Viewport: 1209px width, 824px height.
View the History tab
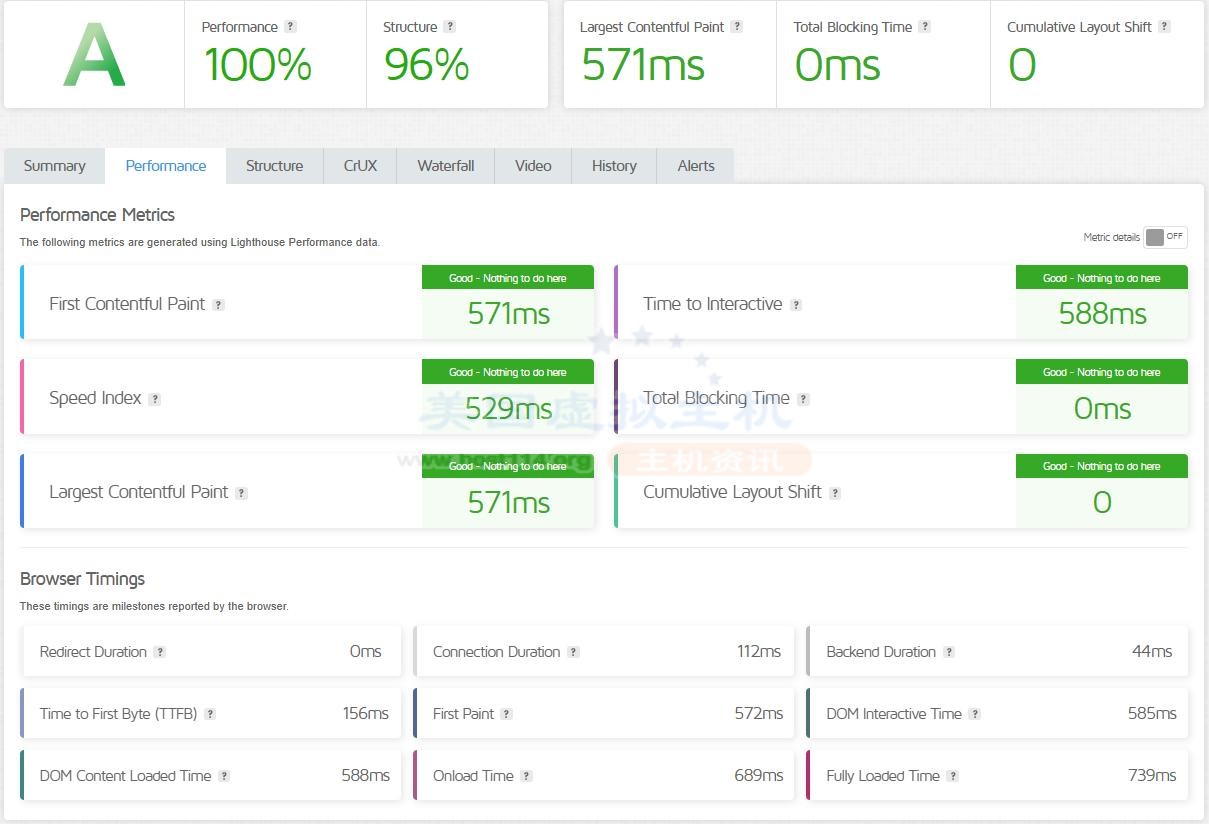coord(613,166)
